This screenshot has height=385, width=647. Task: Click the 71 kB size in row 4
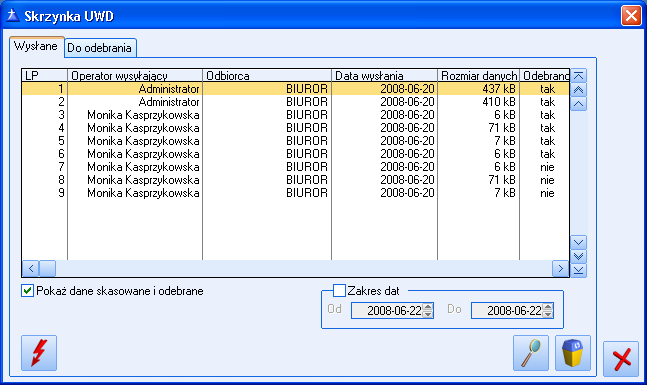[502, 128]
